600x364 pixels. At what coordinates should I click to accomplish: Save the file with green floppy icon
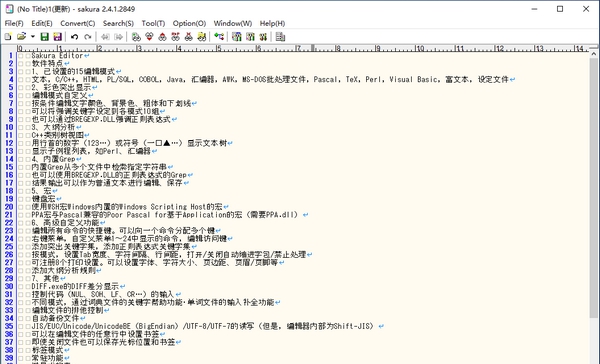coord(45,37)
